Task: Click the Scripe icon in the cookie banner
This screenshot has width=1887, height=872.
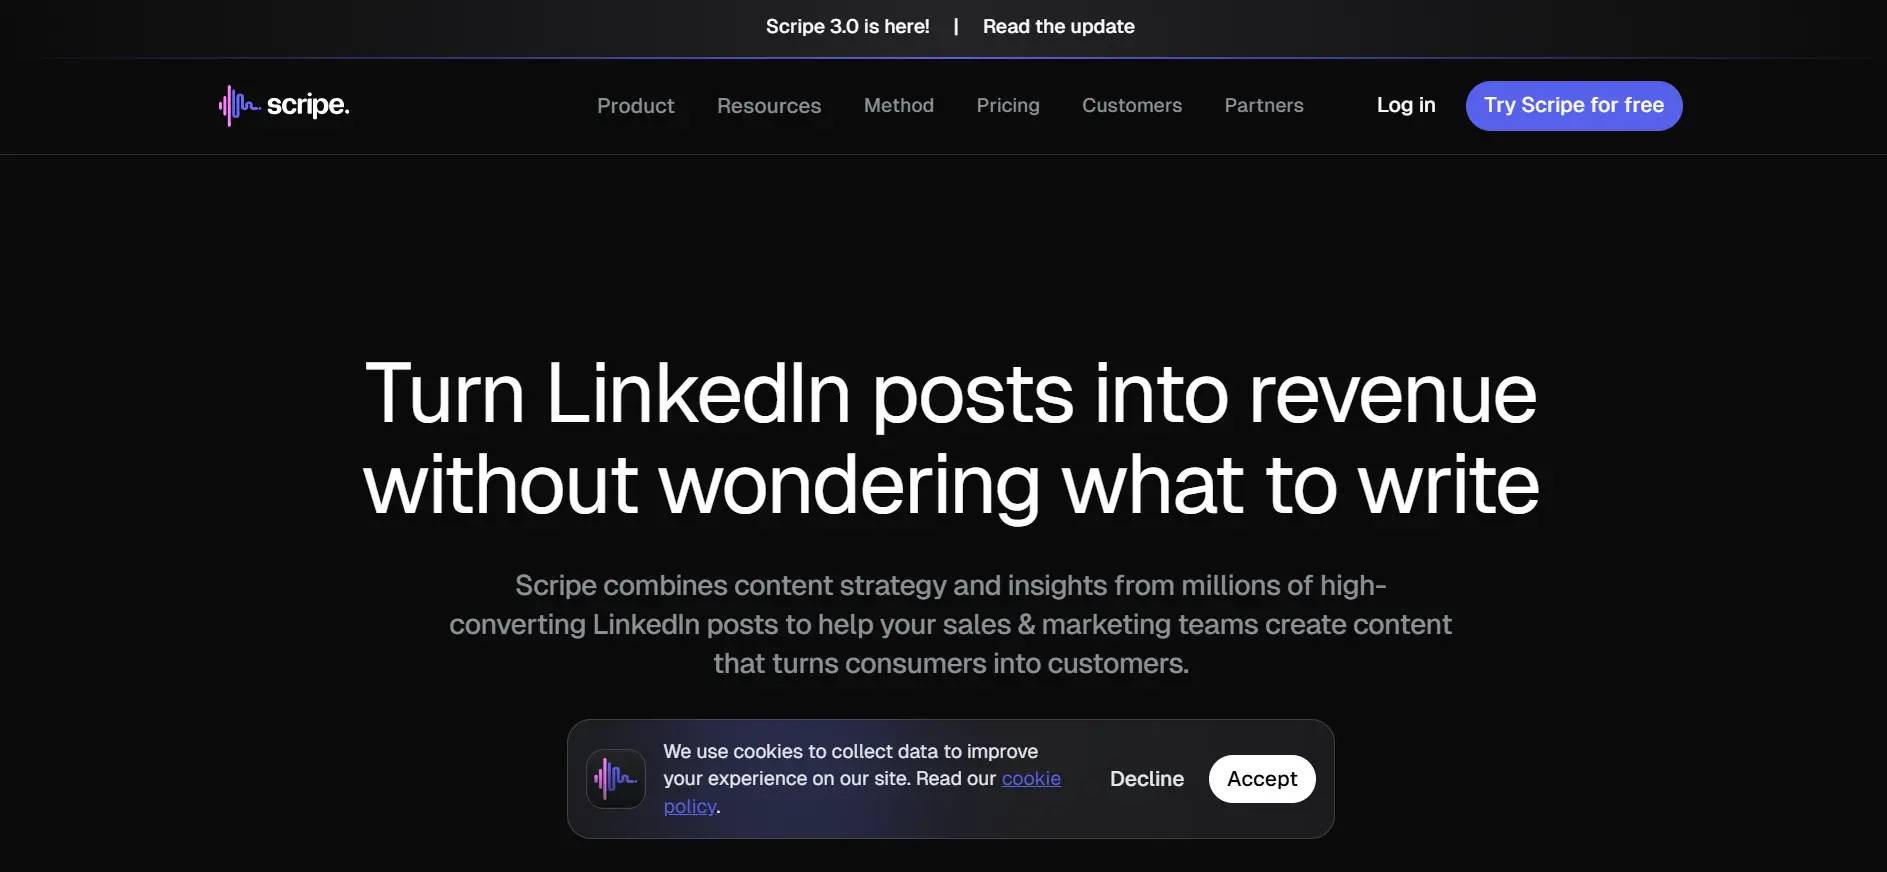Action: [x=614, y=778]
